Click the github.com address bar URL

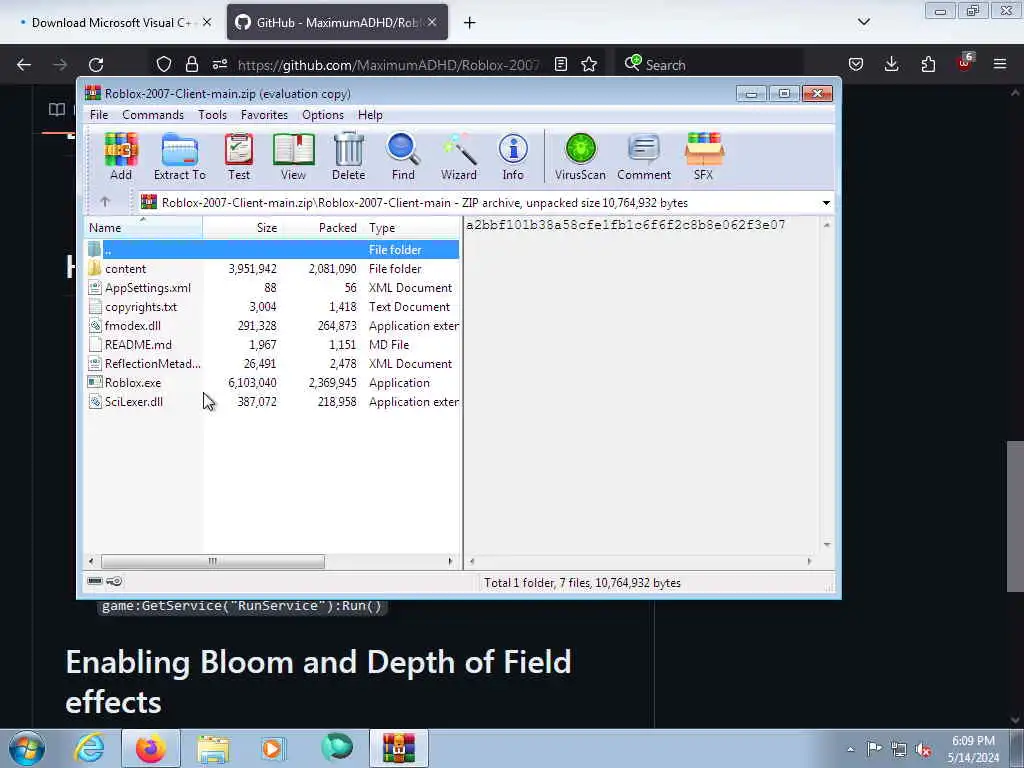(388, 65)
